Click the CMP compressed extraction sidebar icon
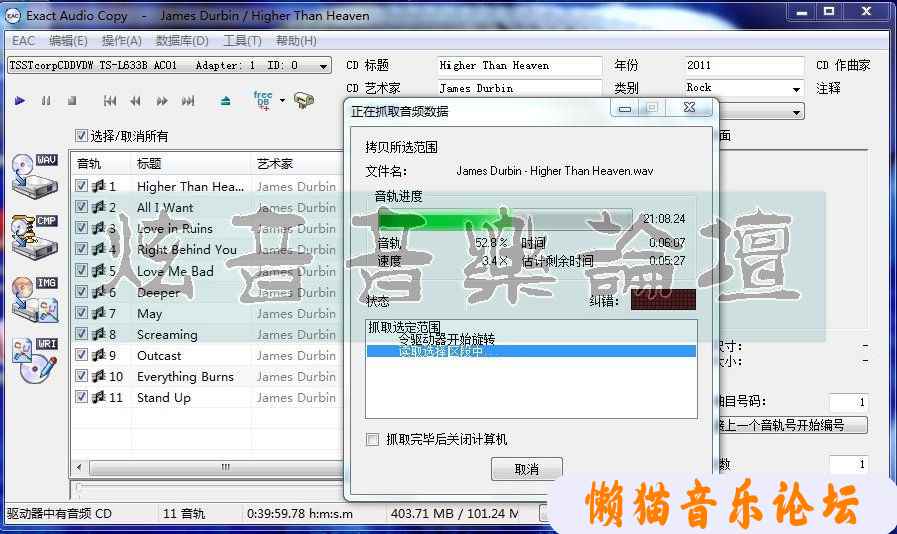 coord(35,237)
